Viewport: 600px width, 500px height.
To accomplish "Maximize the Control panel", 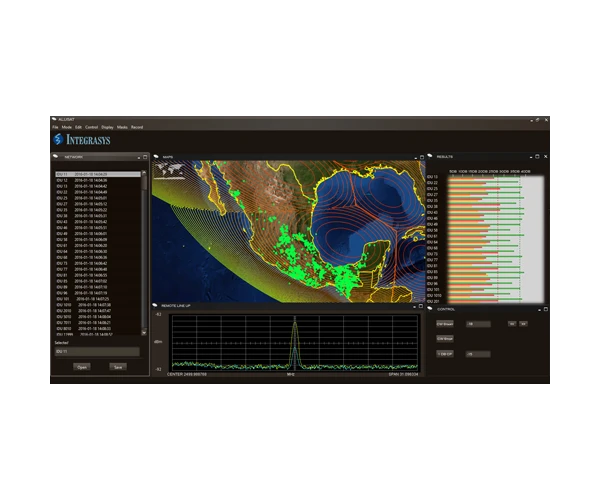I will [546, 309].
